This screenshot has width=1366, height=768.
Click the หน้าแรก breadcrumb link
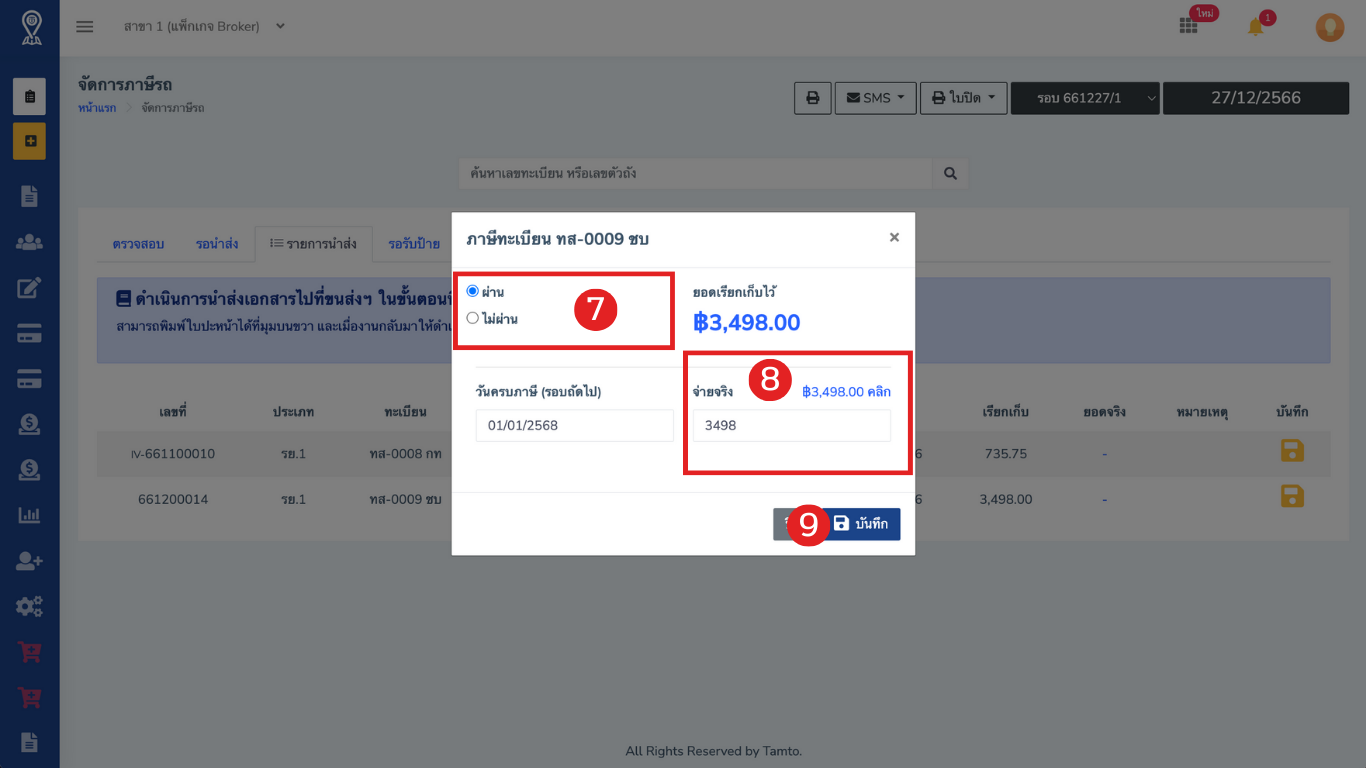point(97,107)
